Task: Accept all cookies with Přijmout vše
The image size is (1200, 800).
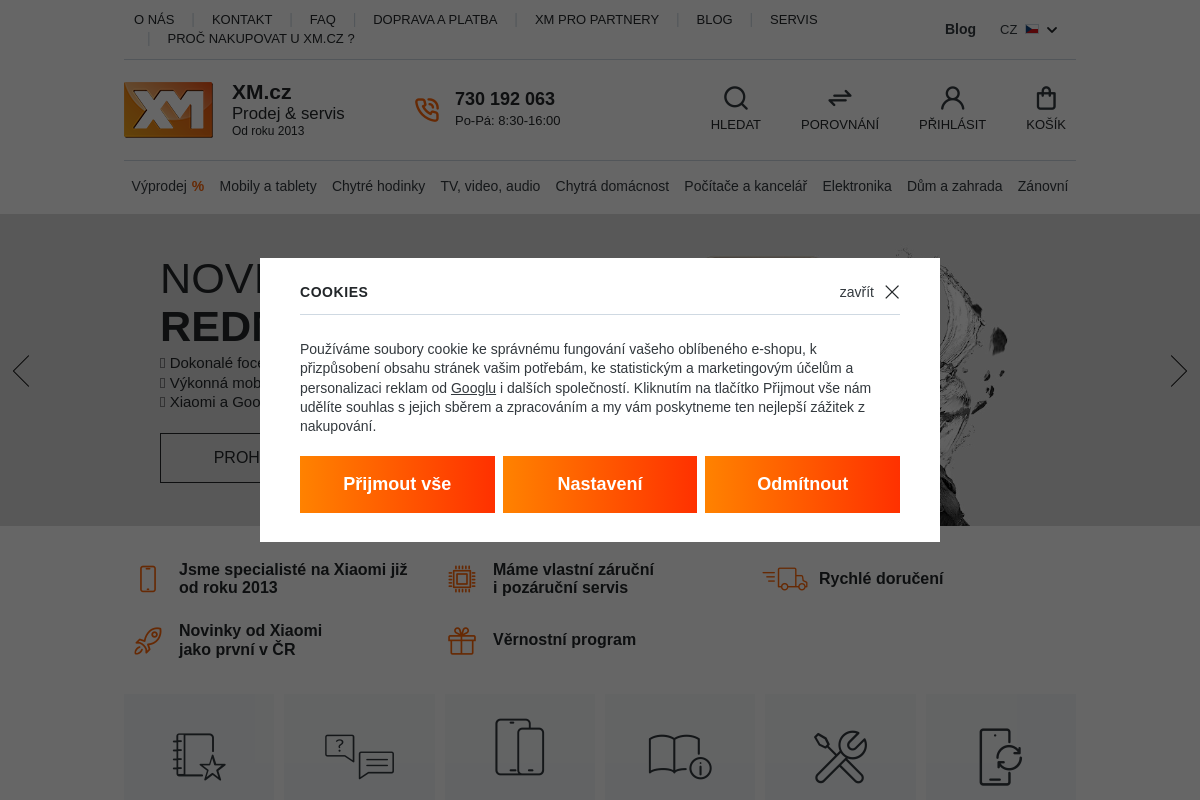Action: [397, 484]
